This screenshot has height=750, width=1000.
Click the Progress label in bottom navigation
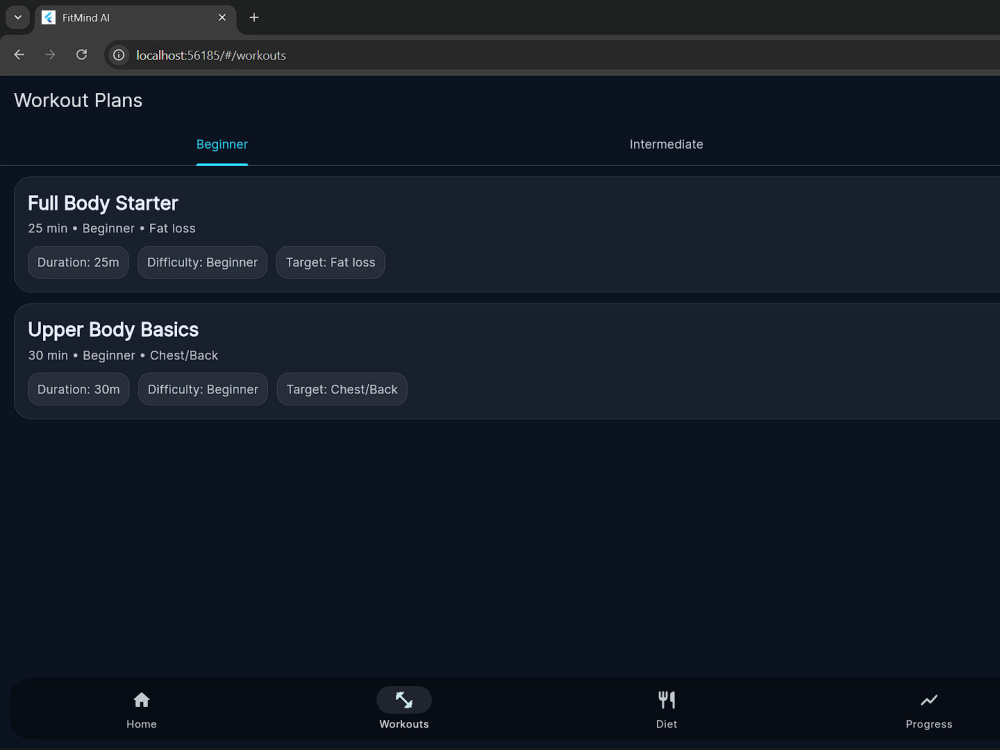click(929, 724)
